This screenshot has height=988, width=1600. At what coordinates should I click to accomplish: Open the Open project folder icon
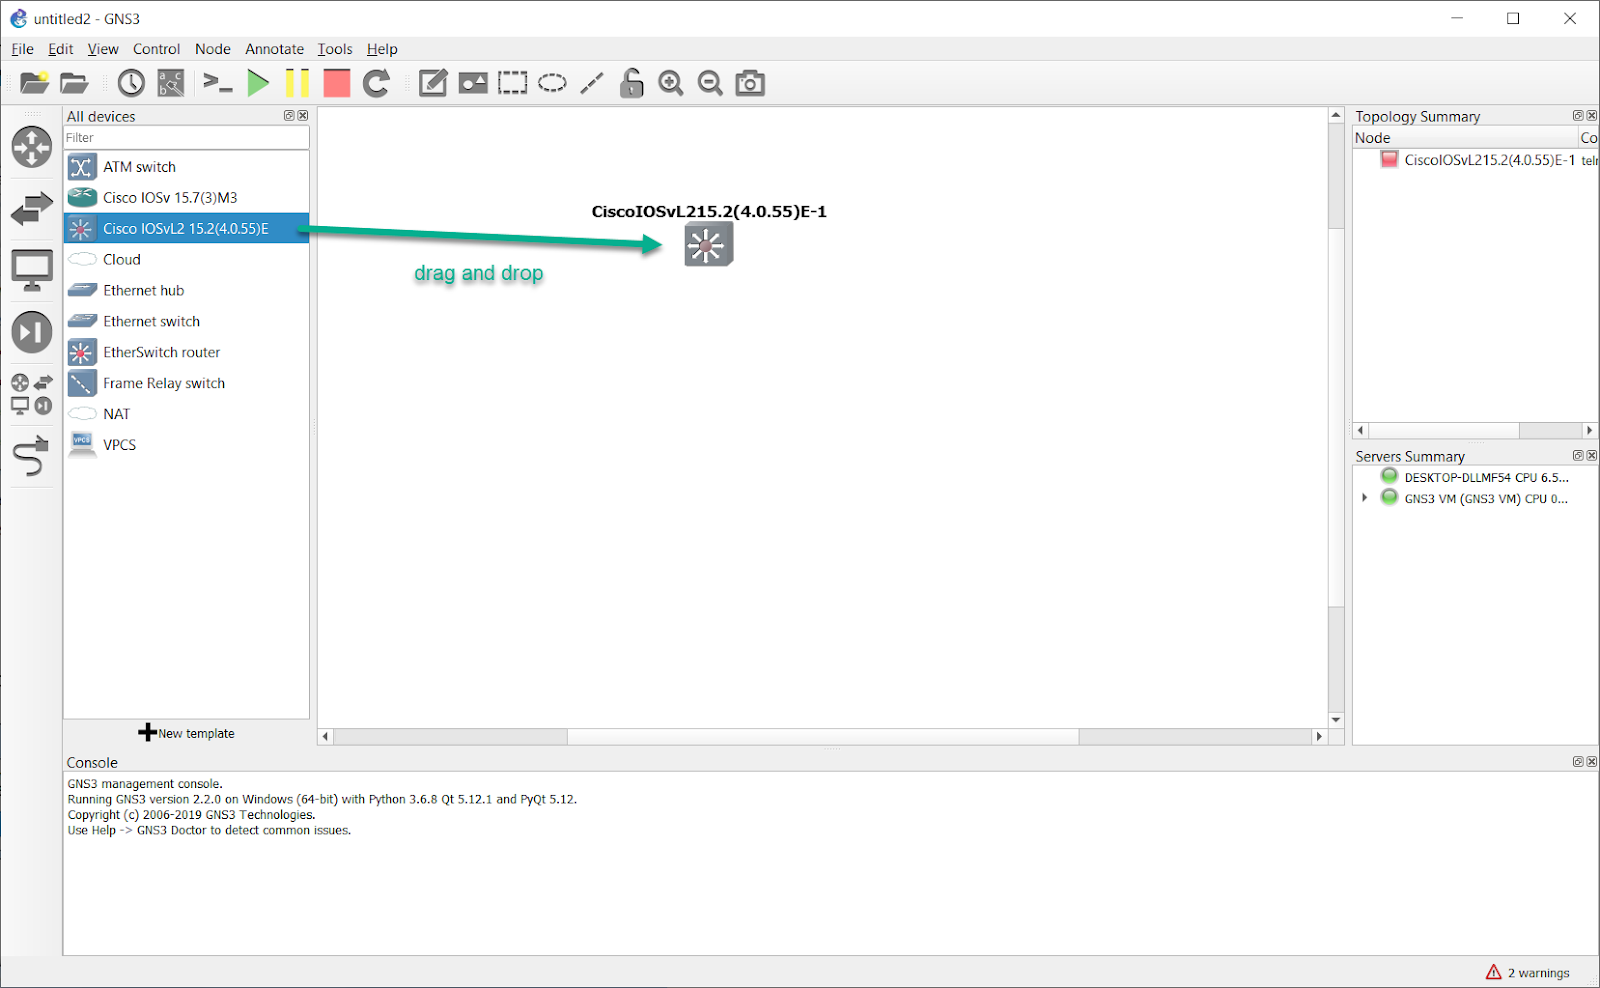(x=74, y=83)
